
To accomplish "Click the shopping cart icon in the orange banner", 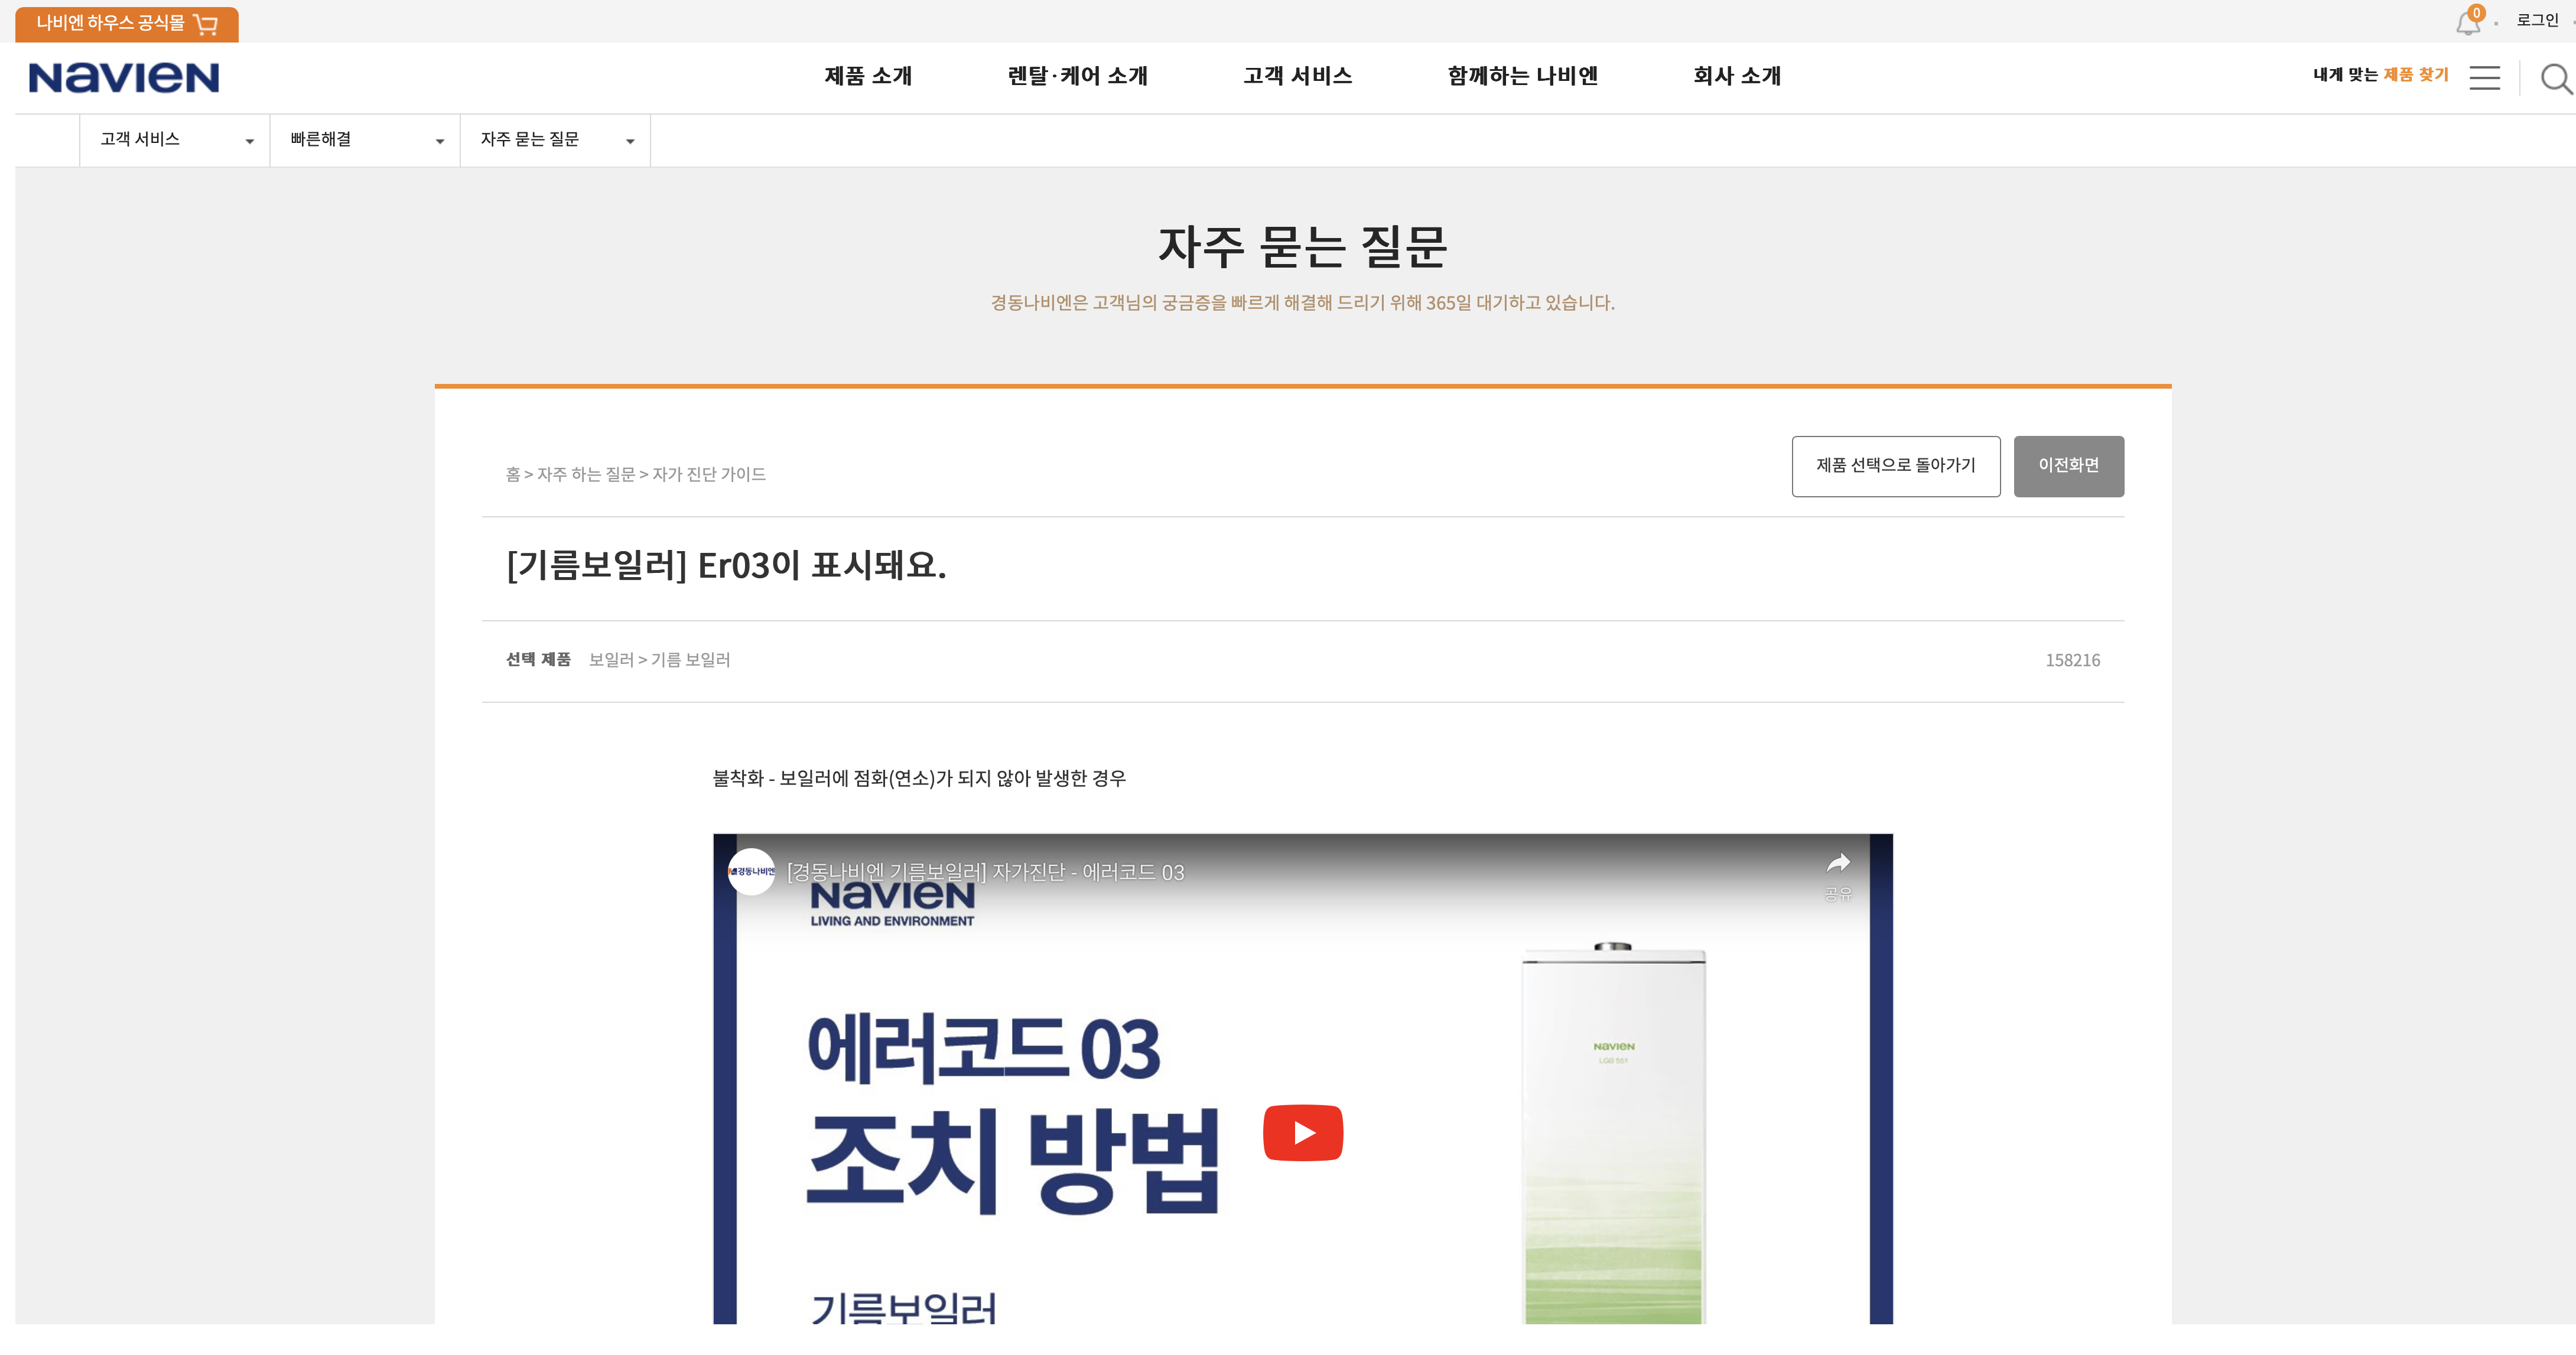I will pos(206,24).
